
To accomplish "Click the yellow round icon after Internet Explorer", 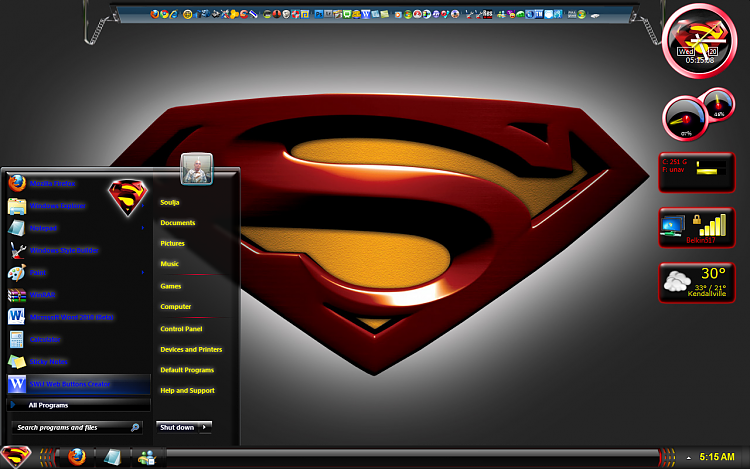I will pos(188,14).
